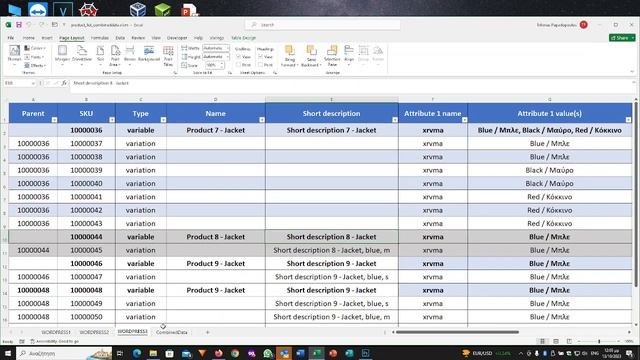Open the Attribute 1 value(s) filter dropdown

(628, 120)
